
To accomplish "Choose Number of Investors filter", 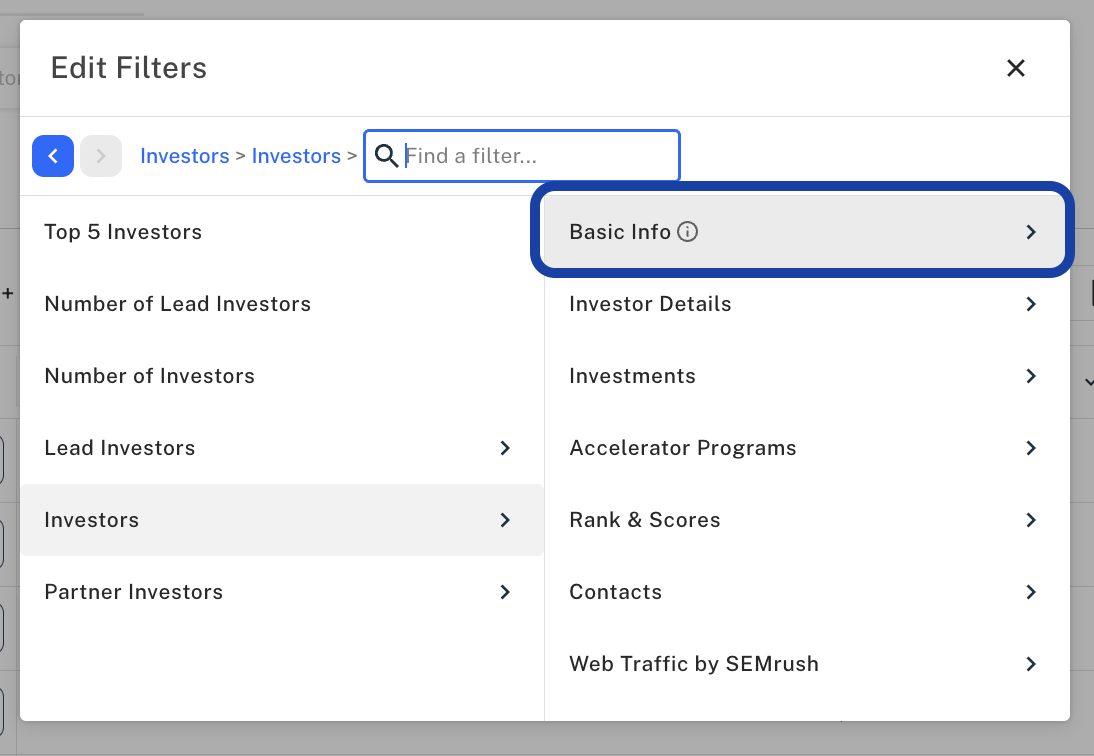I will pos(150,376).
